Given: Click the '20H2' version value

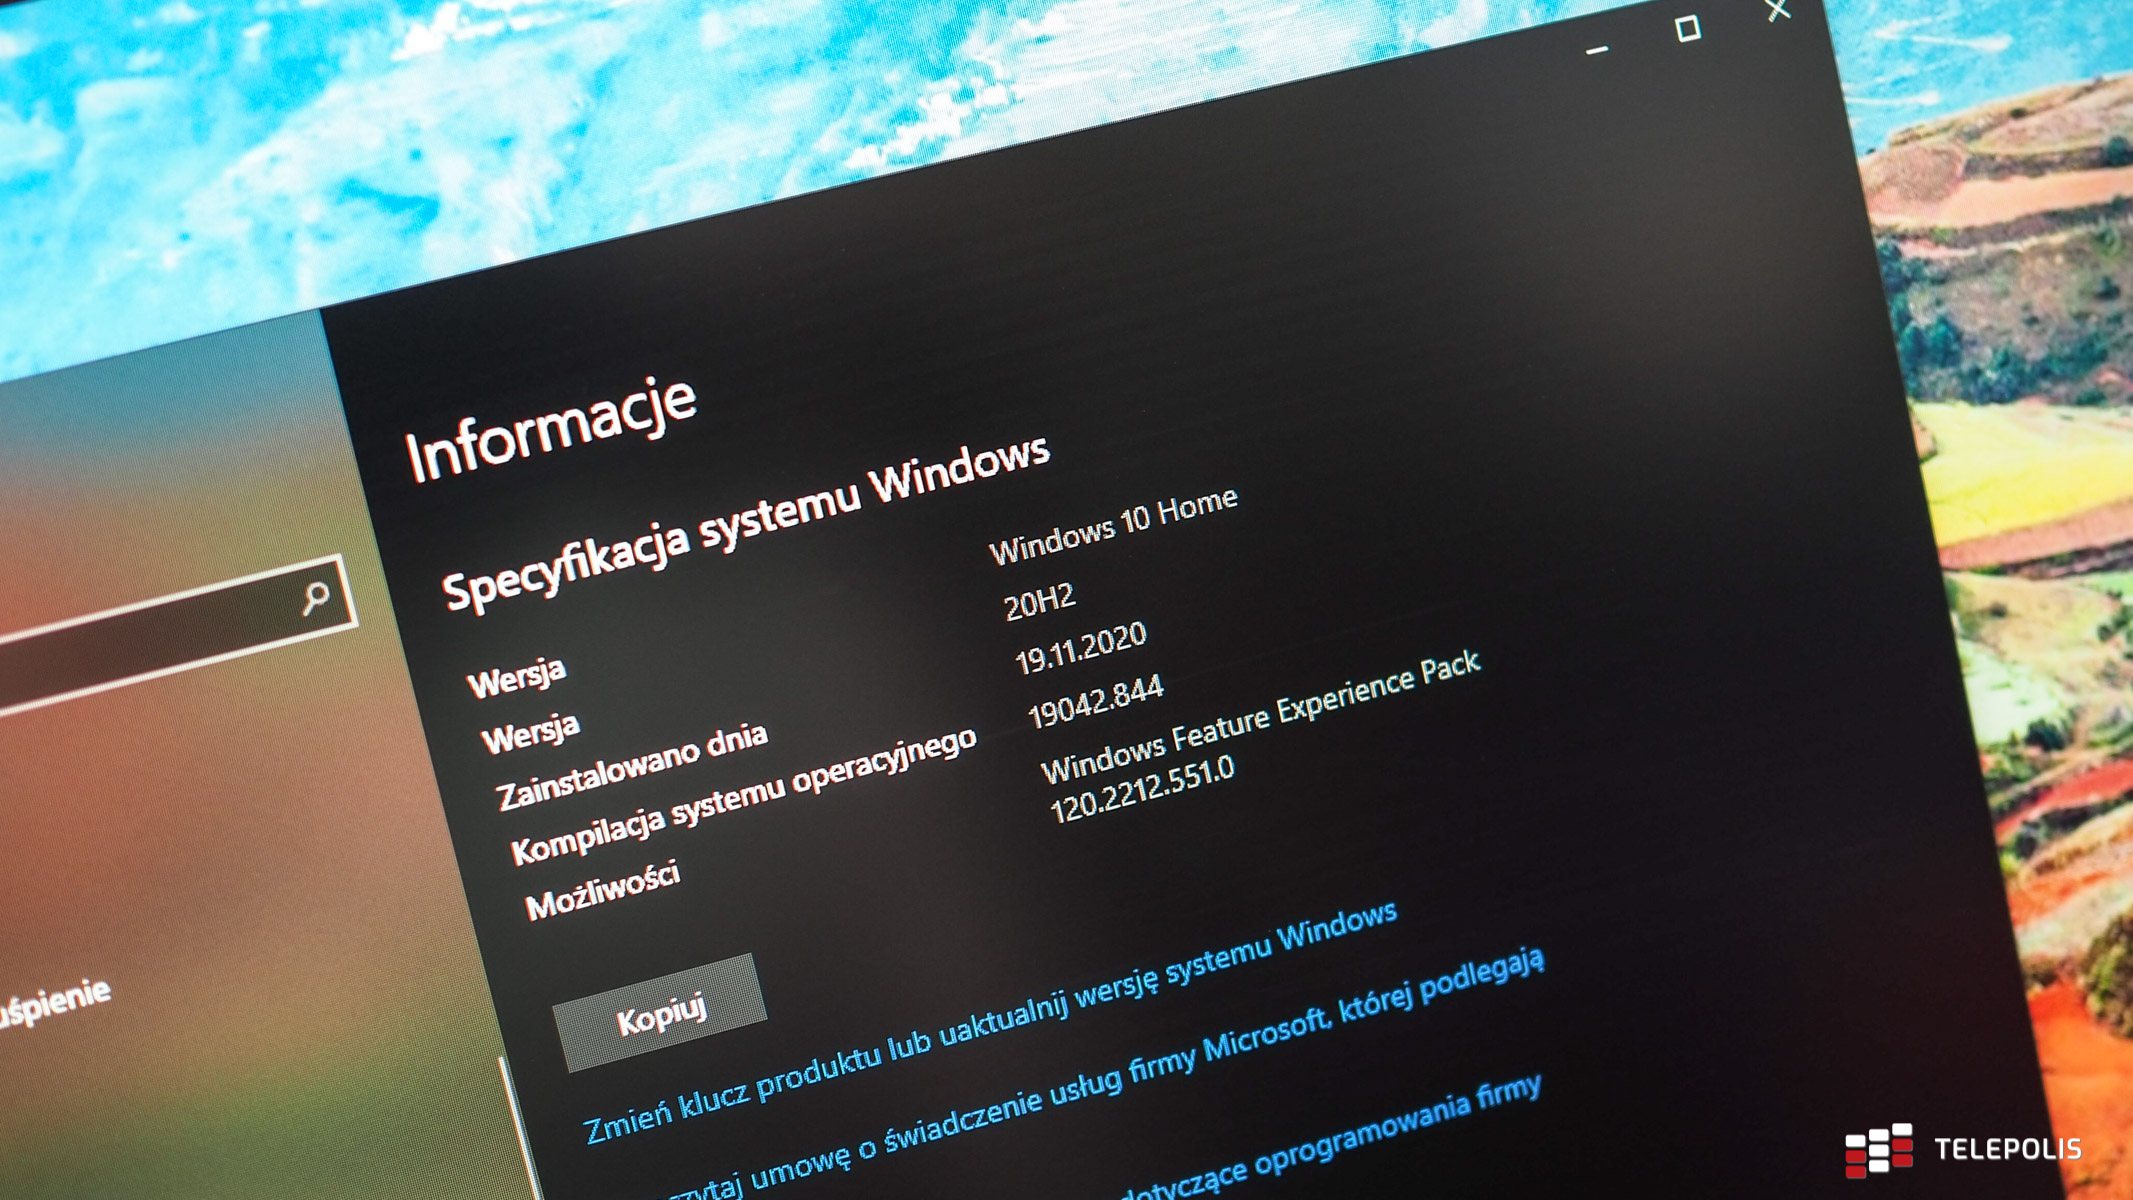Looking at the screenshot, I should (x=1040, y=601).
